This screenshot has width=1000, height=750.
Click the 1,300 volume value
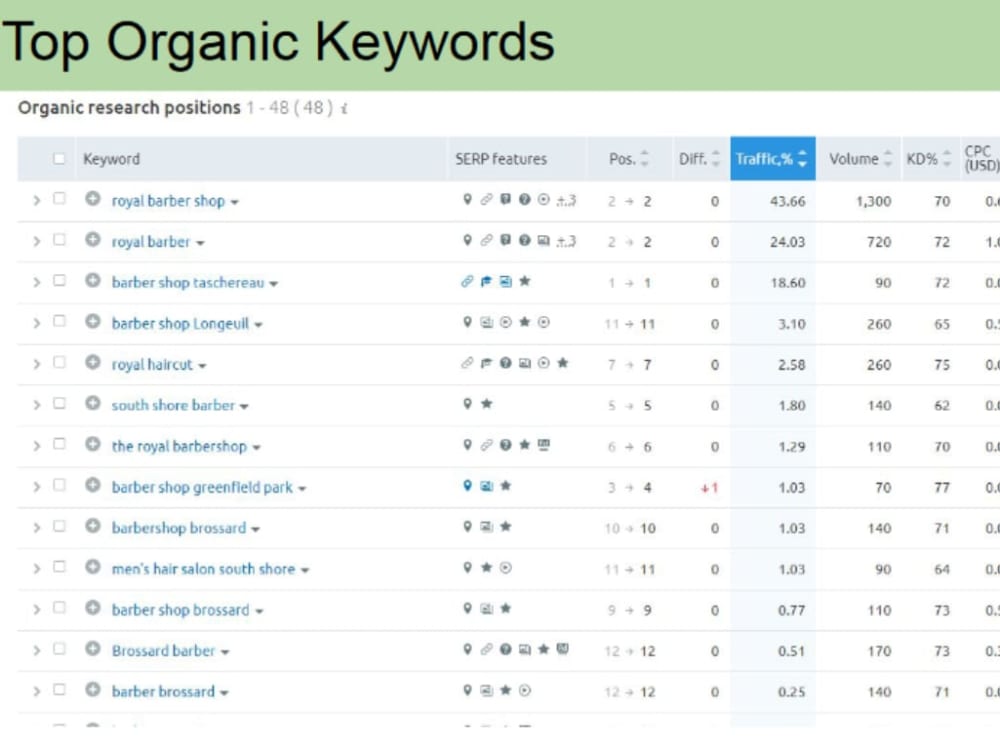coord(873,202)
